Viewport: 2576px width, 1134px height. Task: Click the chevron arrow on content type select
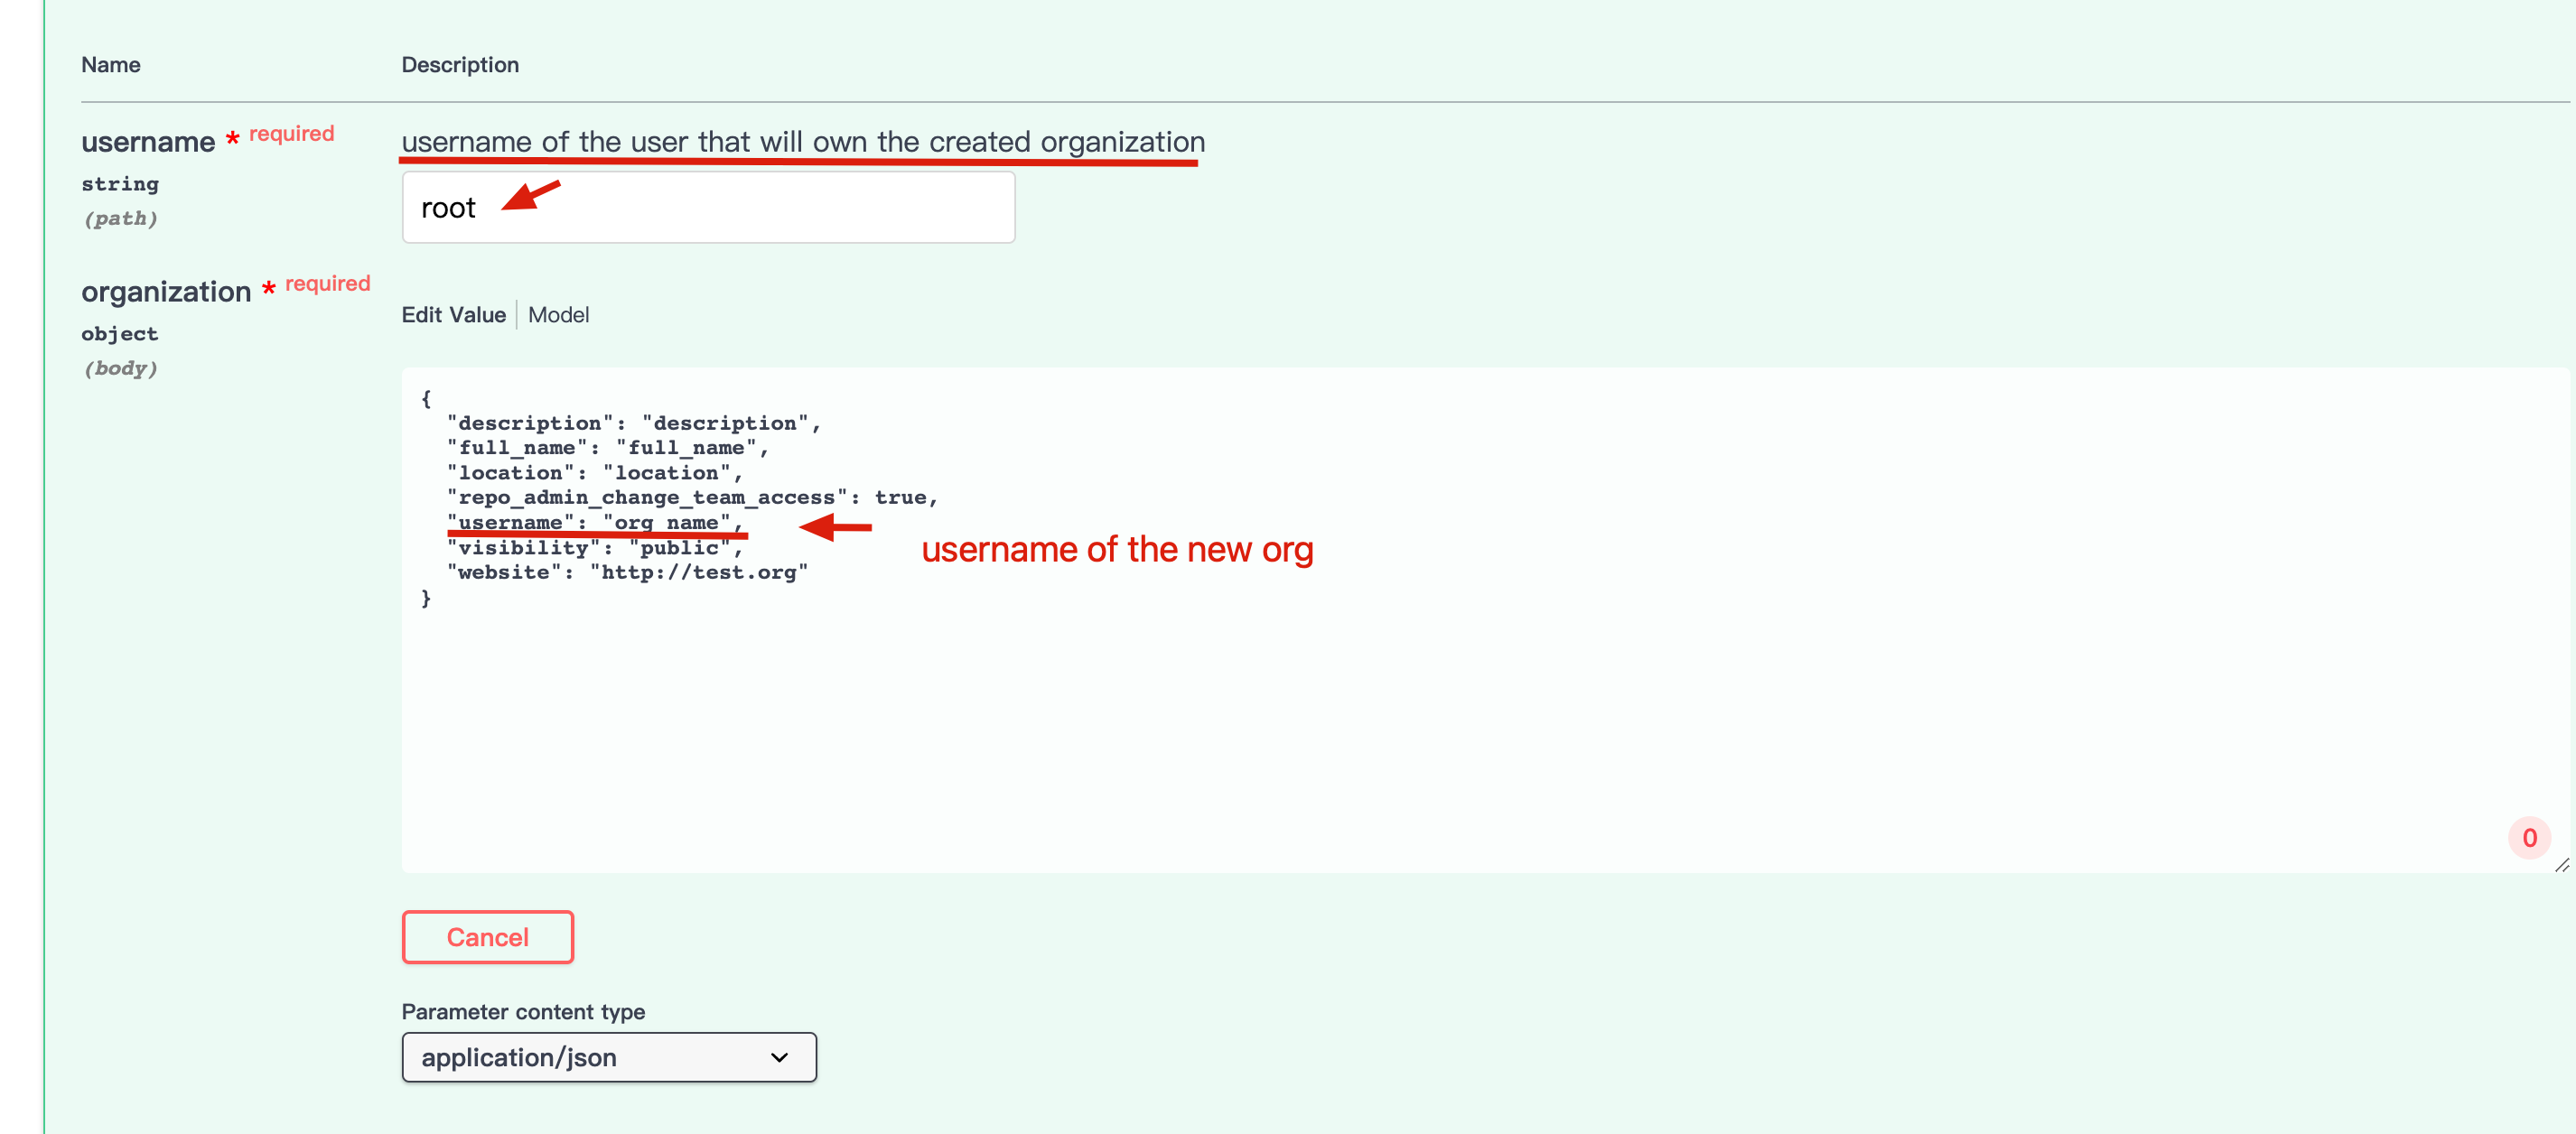tap(779, 1057)
